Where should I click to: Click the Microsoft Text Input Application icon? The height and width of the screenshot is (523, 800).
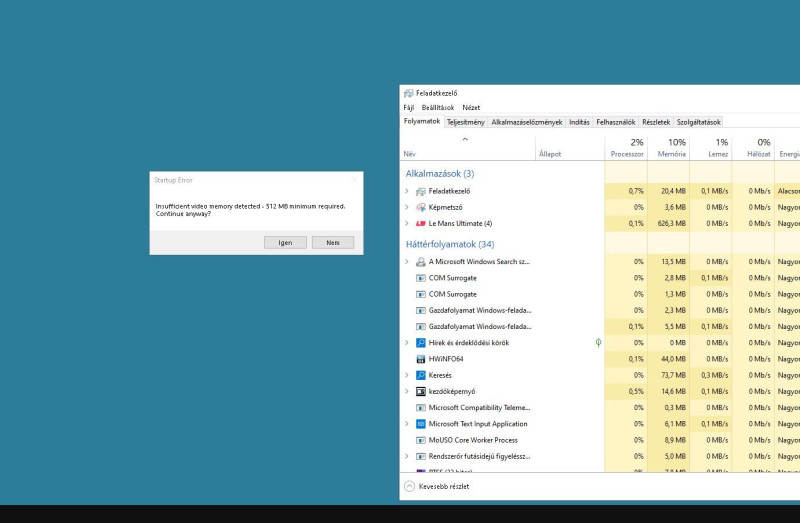420,424
